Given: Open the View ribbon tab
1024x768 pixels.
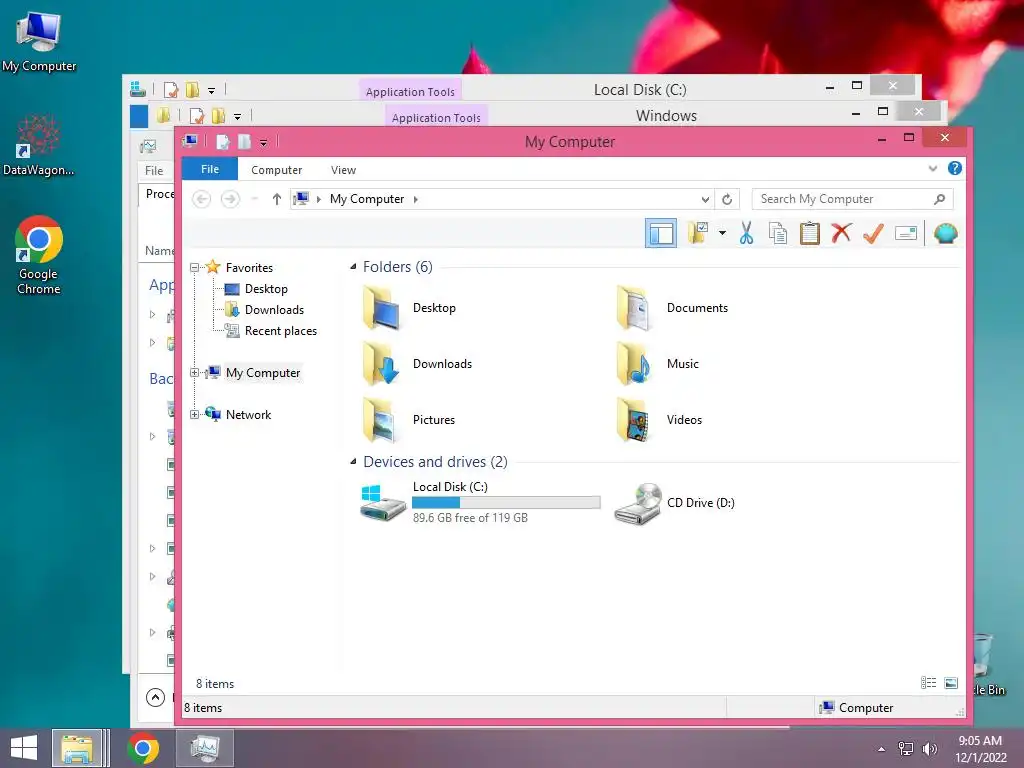Looking at the screenshot, I should coord(343,170).
